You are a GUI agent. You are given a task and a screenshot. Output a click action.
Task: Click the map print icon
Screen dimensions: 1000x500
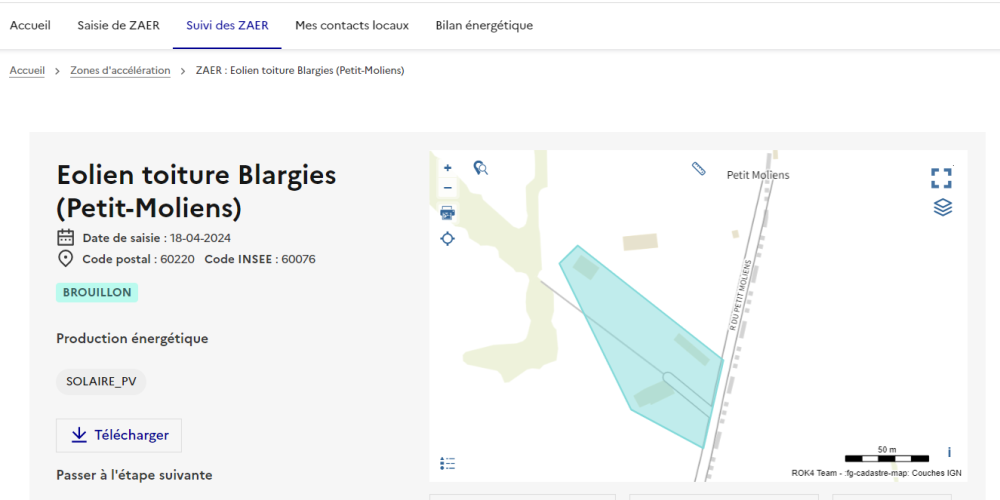[447, 212]
